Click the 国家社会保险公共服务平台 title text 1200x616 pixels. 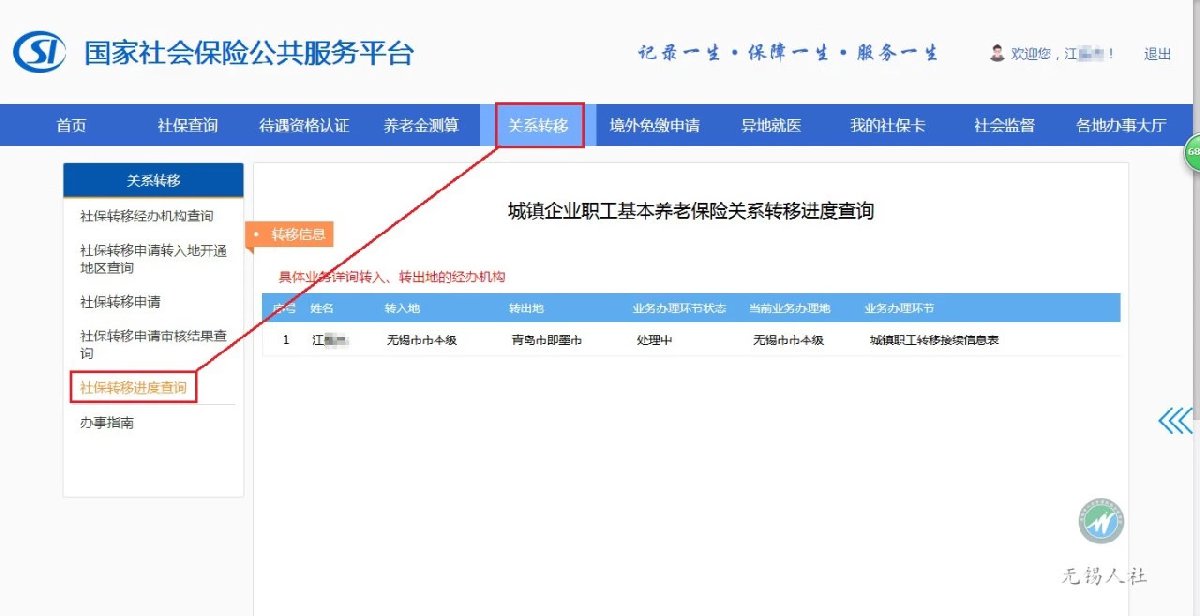249,53
